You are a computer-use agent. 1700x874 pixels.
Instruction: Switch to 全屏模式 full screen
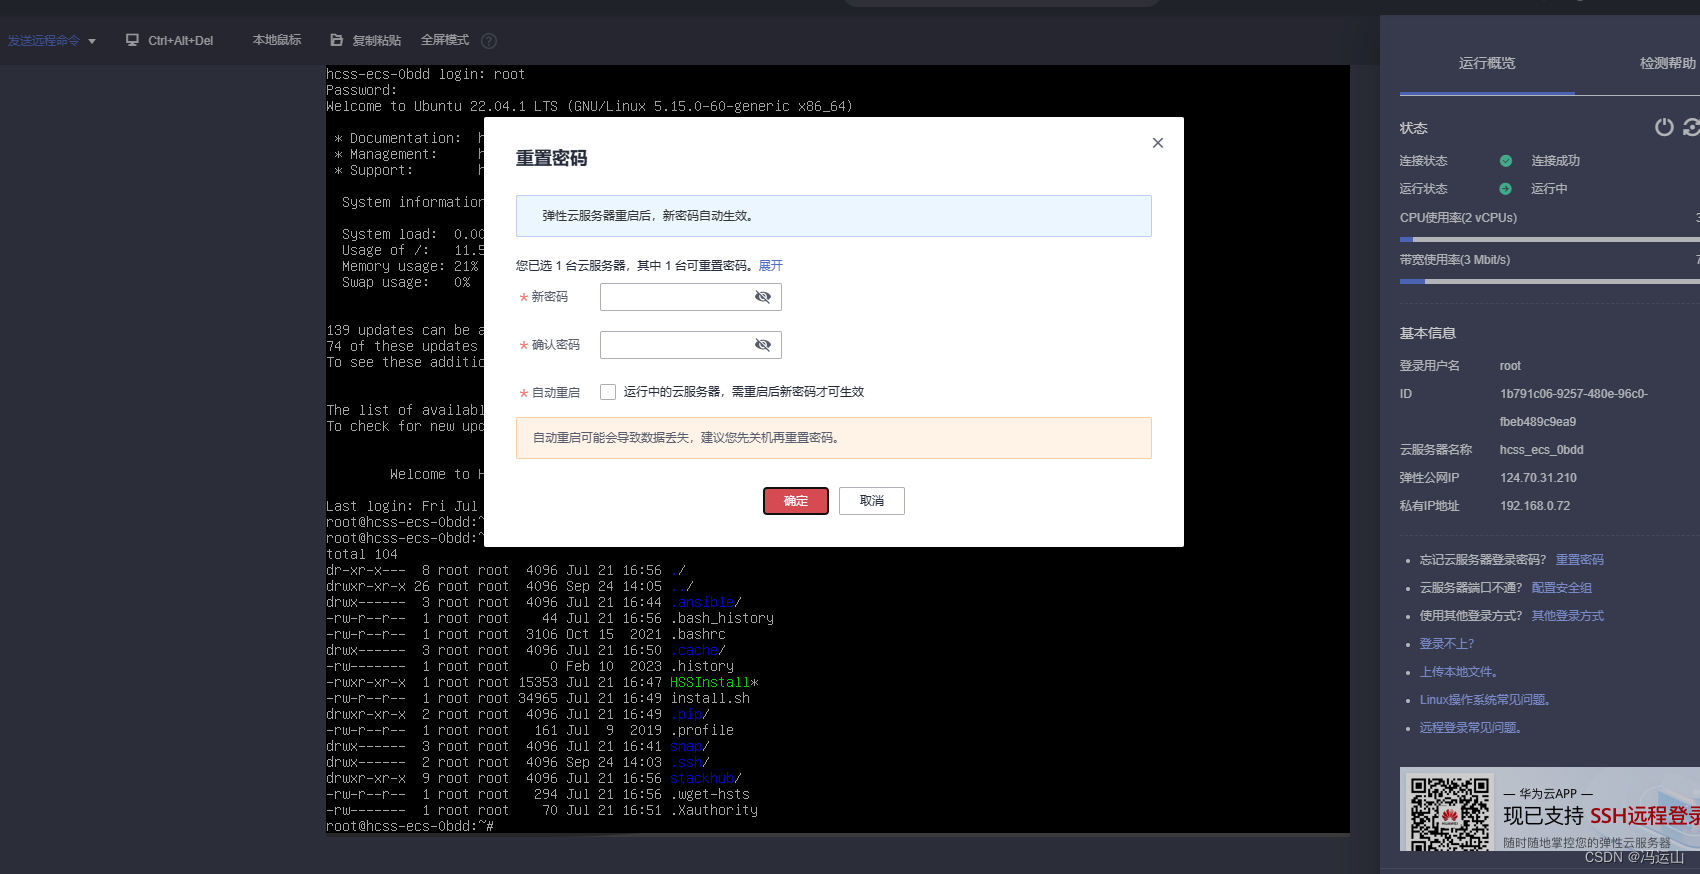445,40
